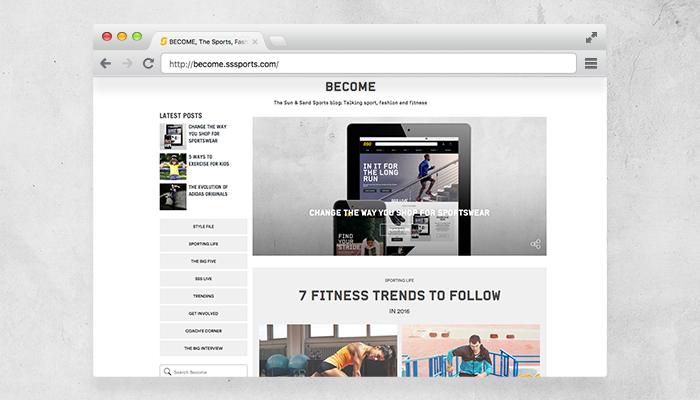Open the Style File category

(204, 226)
